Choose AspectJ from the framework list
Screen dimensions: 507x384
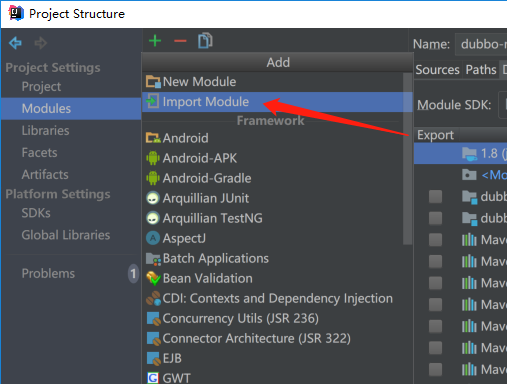(x=184, y=238)
